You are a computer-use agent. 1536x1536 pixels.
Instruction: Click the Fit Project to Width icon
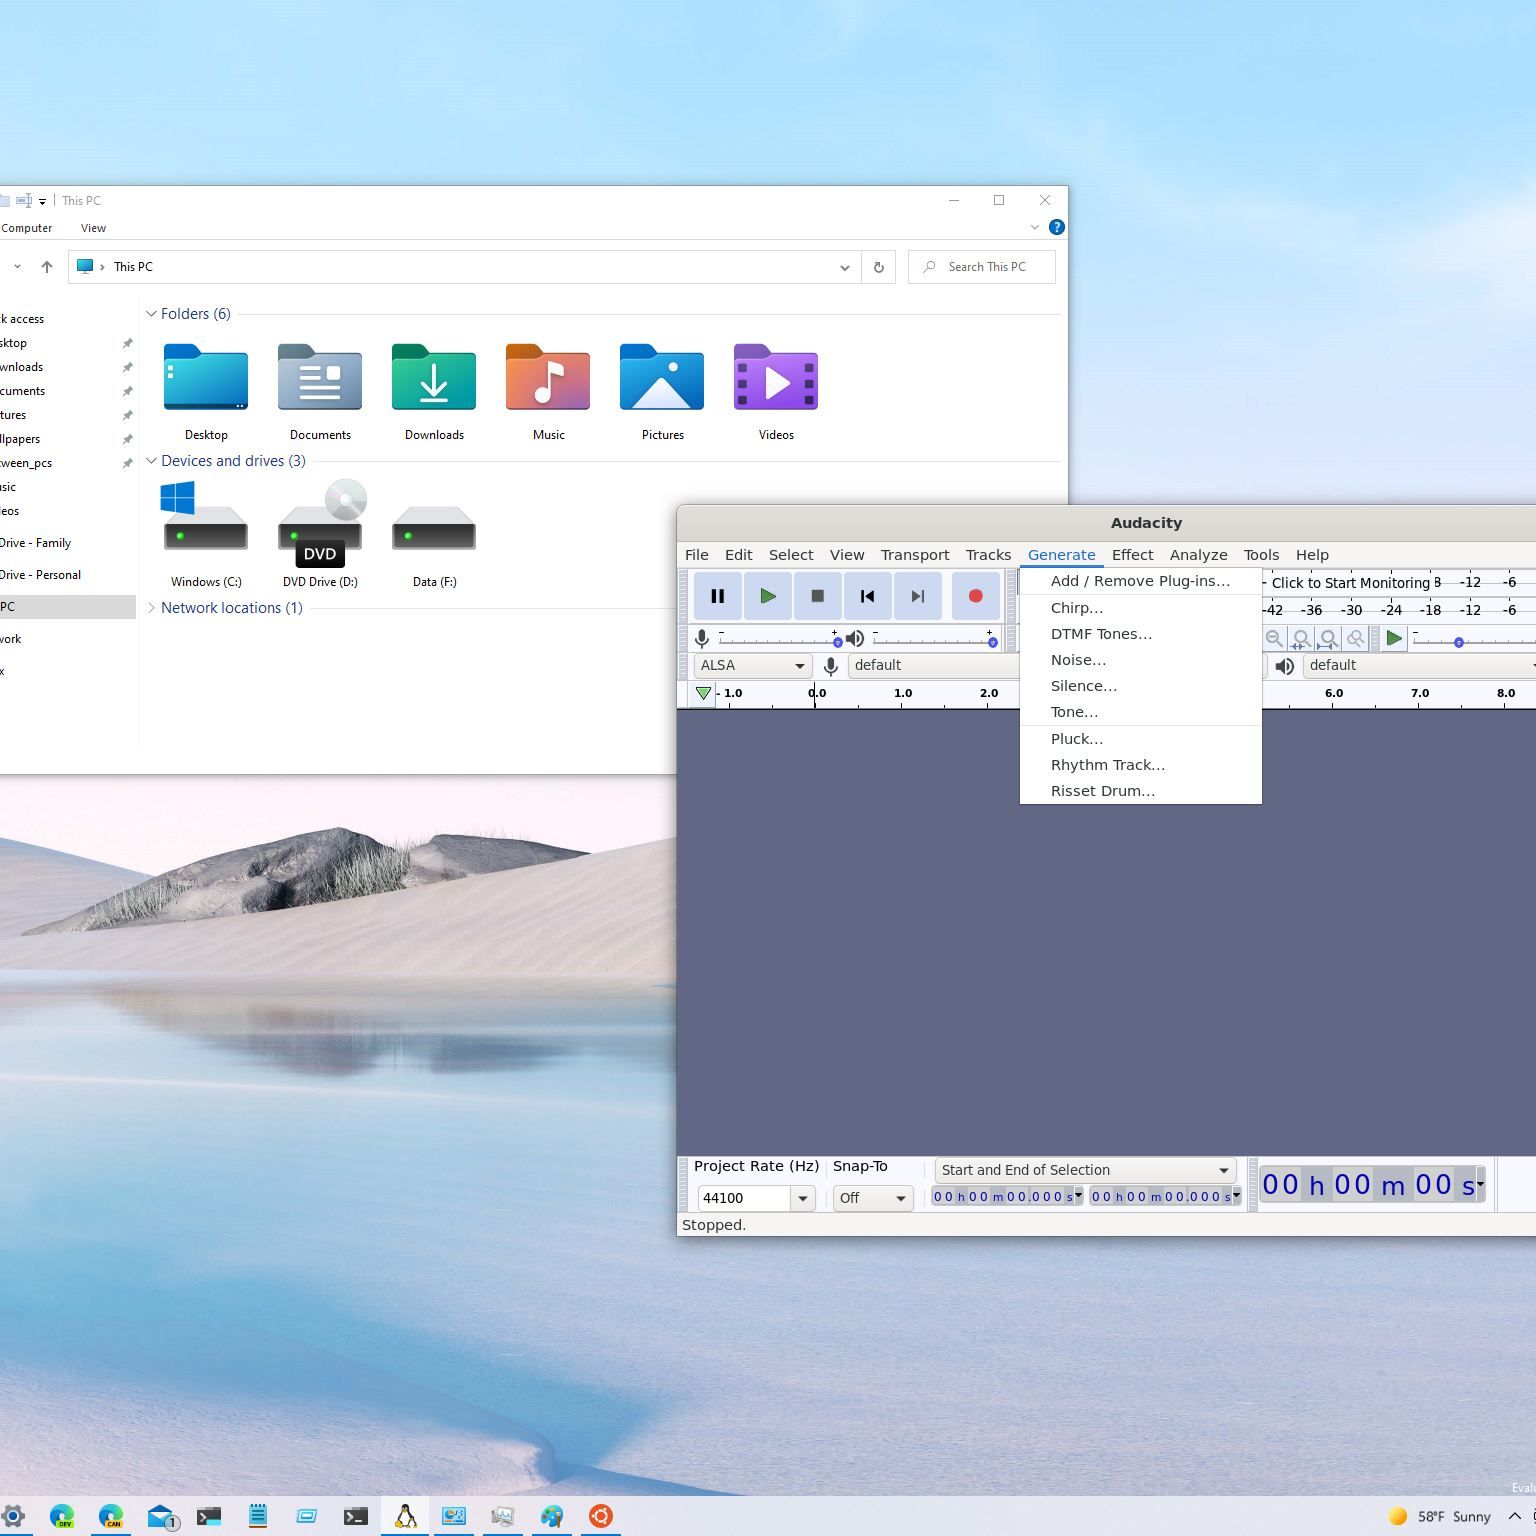1328,638
